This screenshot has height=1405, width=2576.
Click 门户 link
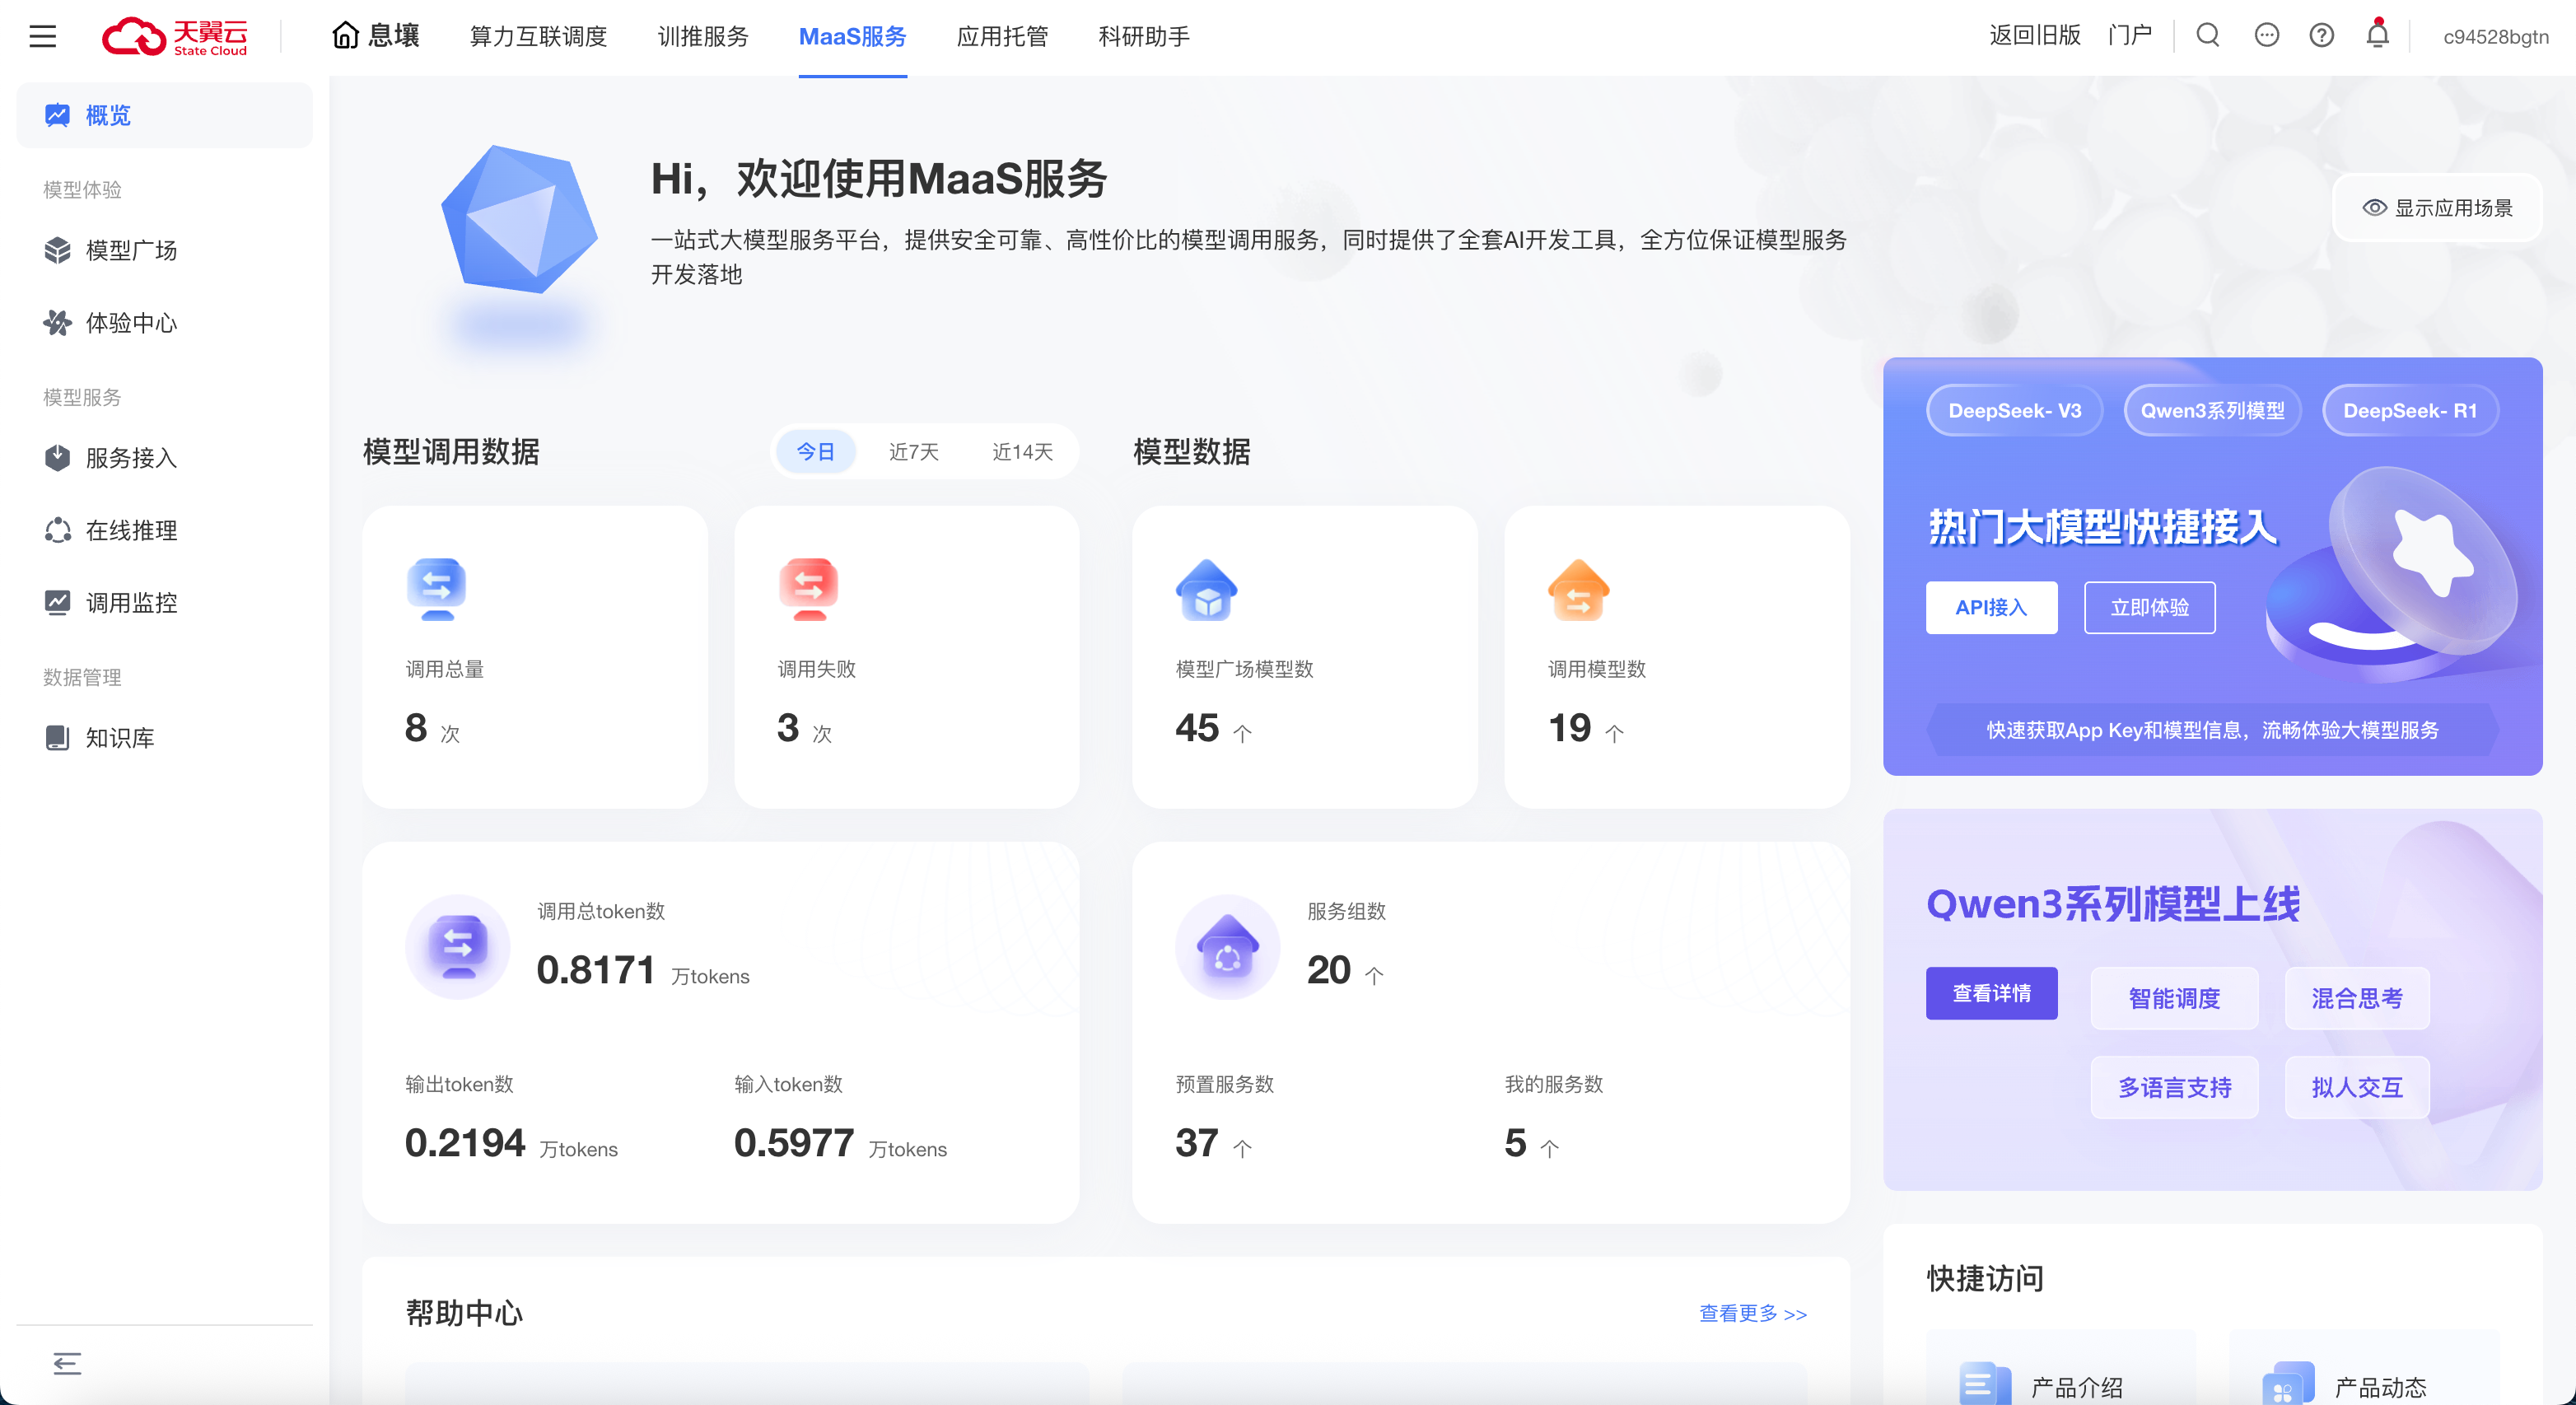(2129, 36)
